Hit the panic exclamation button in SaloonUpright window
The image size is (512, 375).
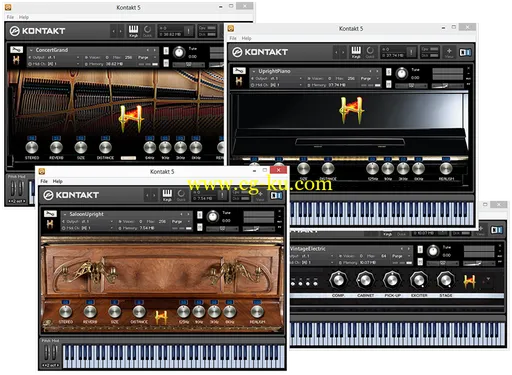[222, 195]
